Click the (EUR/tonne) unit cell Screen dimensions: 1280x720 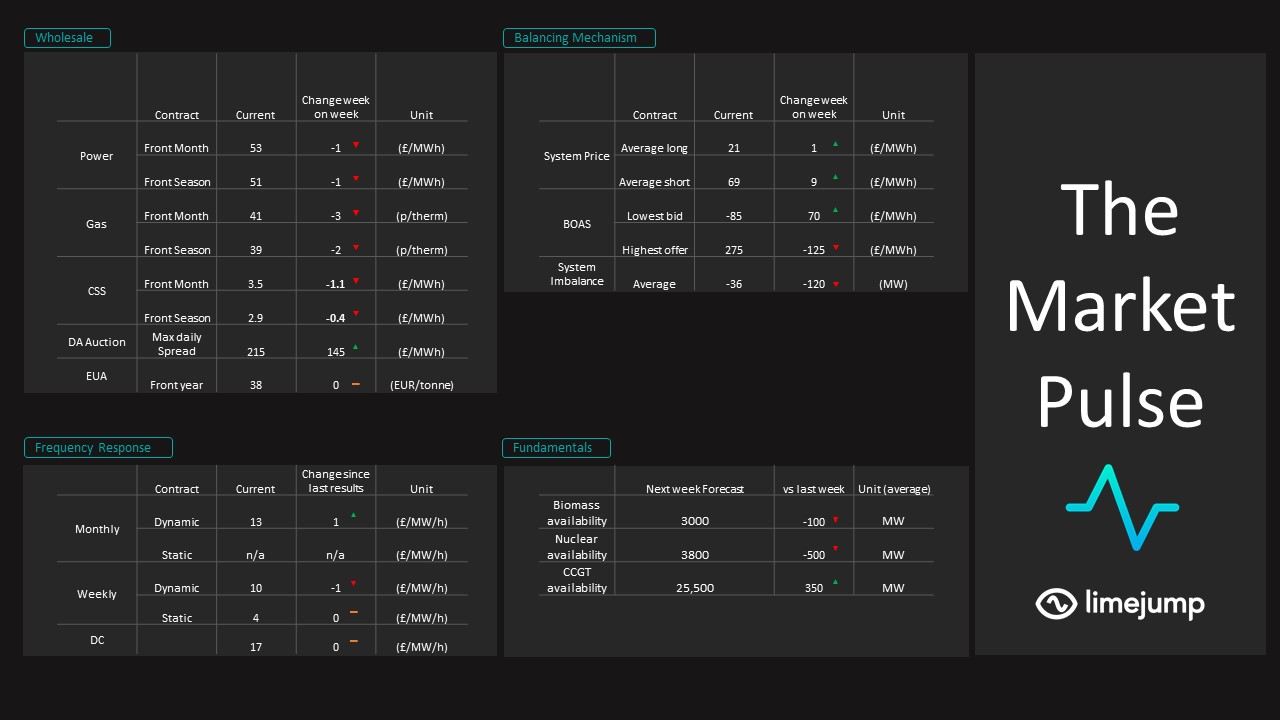point(422,385)
